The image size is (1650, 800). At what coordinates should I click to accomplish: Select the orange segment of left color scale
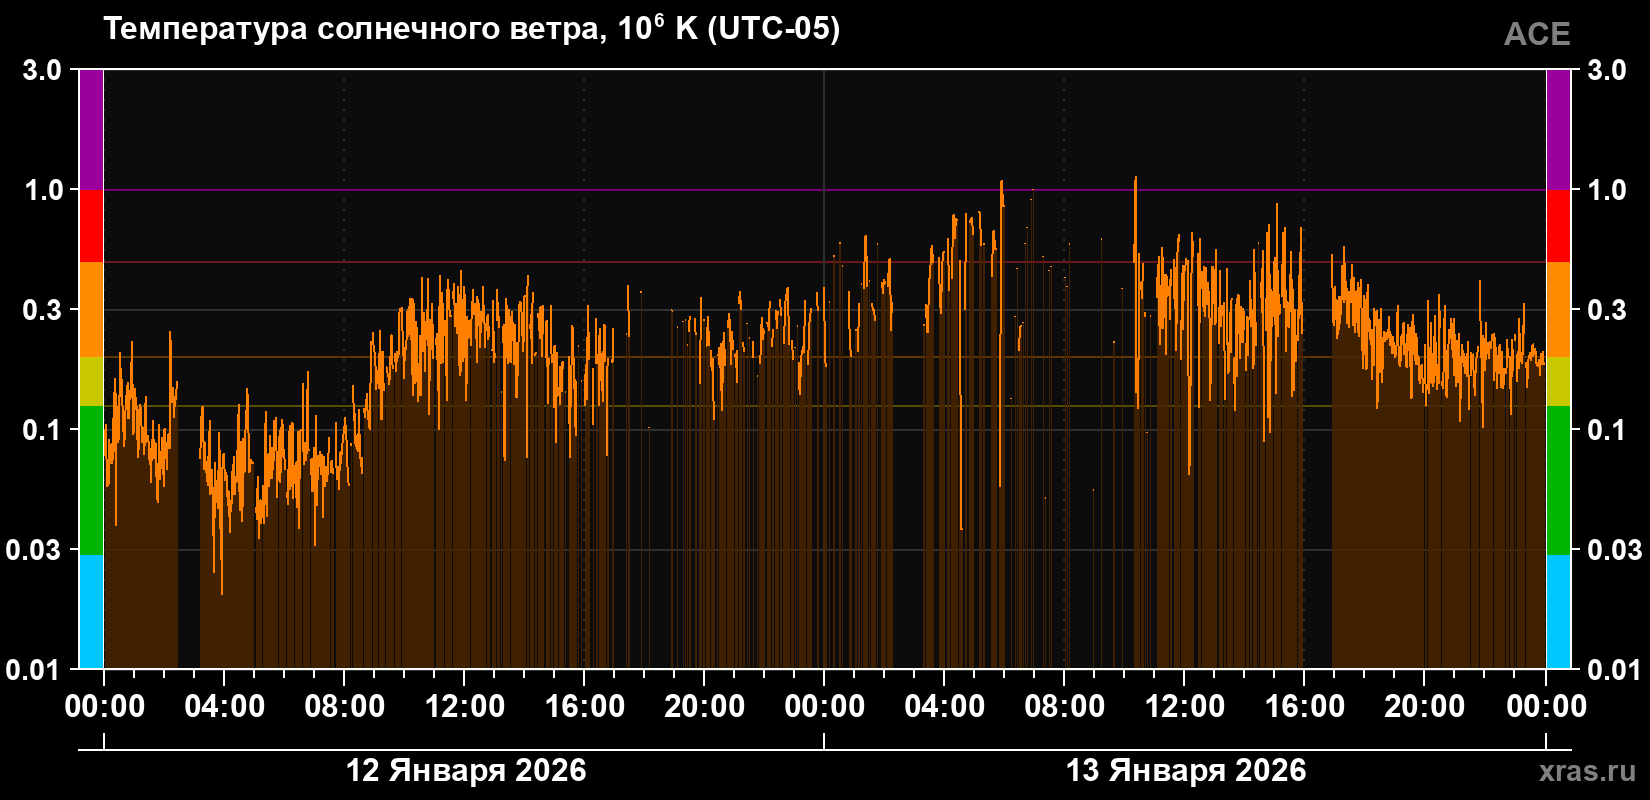(91, 310)
